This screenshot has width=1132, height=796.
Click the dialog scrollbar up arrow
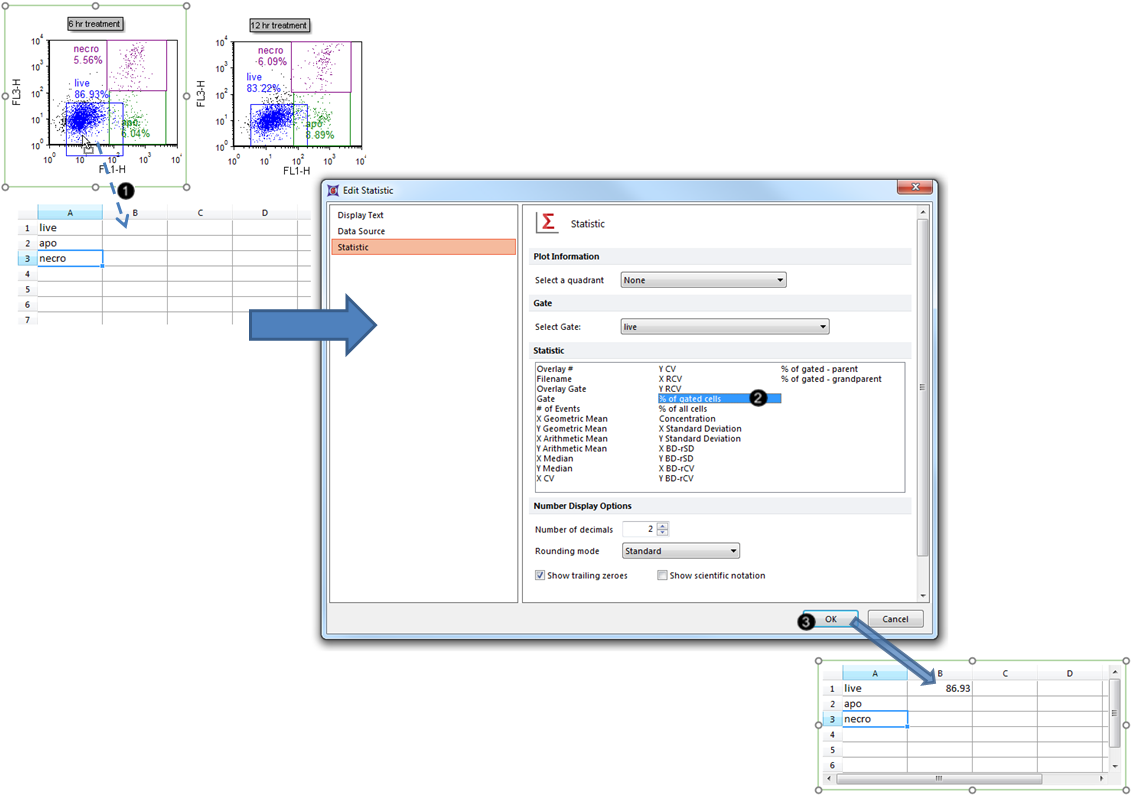point(922,212)
